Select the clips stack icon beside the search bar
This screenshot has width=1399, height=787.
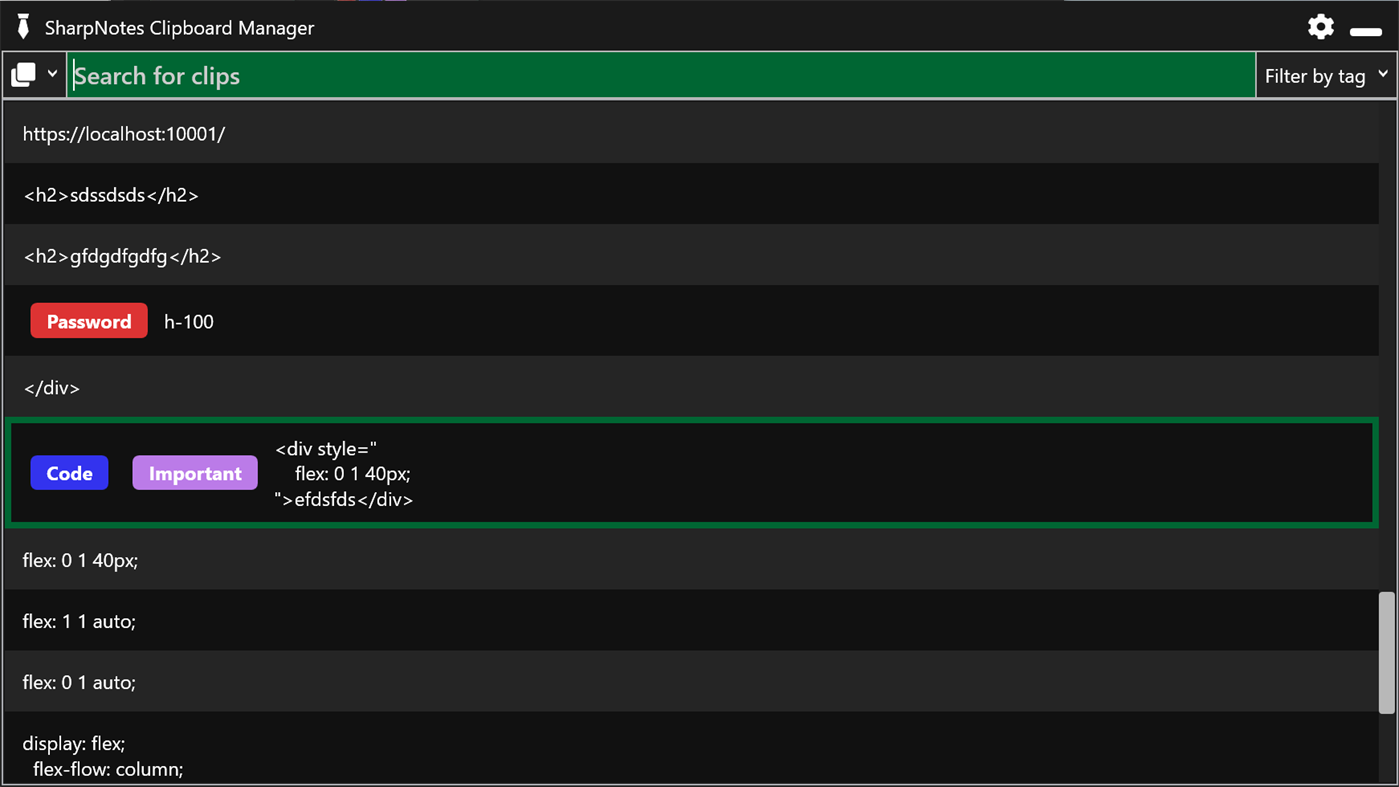[22, 73]
